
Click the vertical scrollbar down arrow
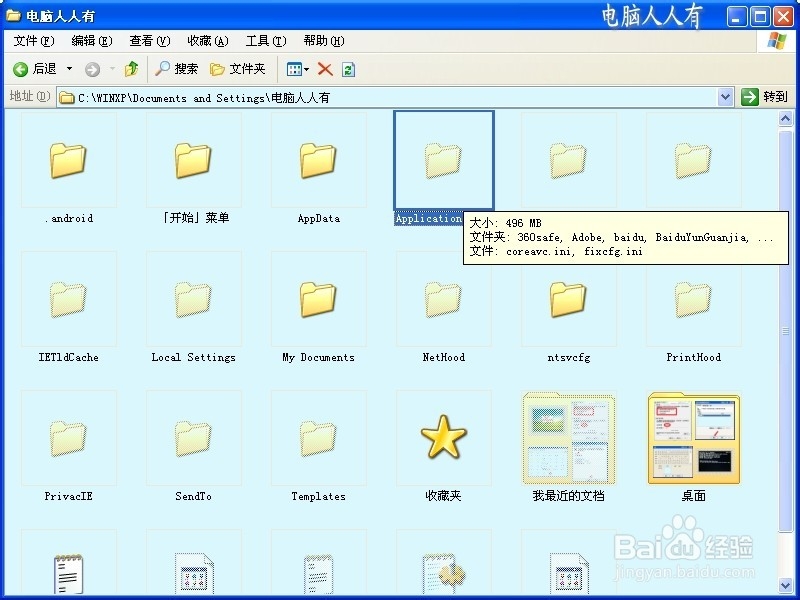785,585
